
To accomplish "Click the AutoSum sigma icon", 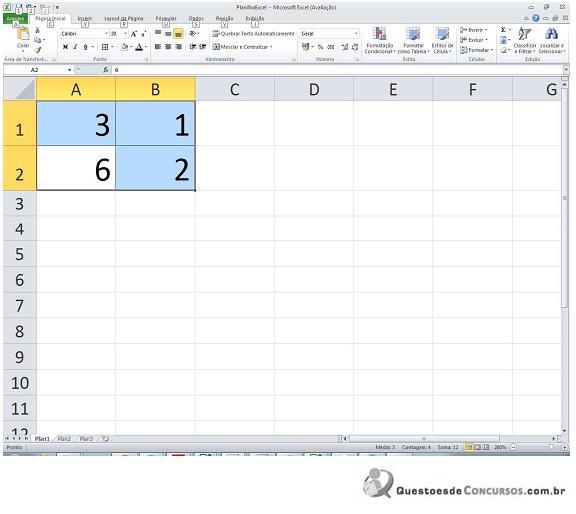I will pyautogui.click(x=504, y=30).
